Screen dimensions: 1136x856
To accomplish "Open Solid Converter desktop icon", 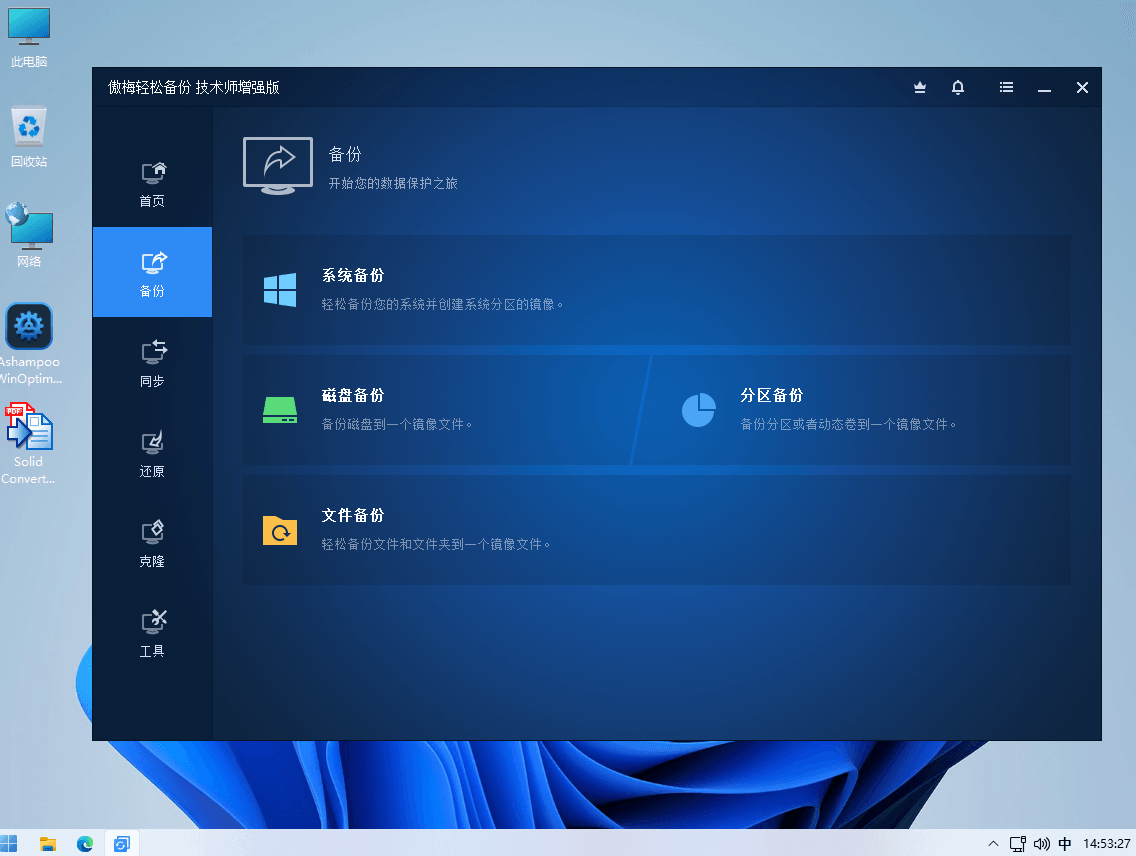I will pos(29,444).
